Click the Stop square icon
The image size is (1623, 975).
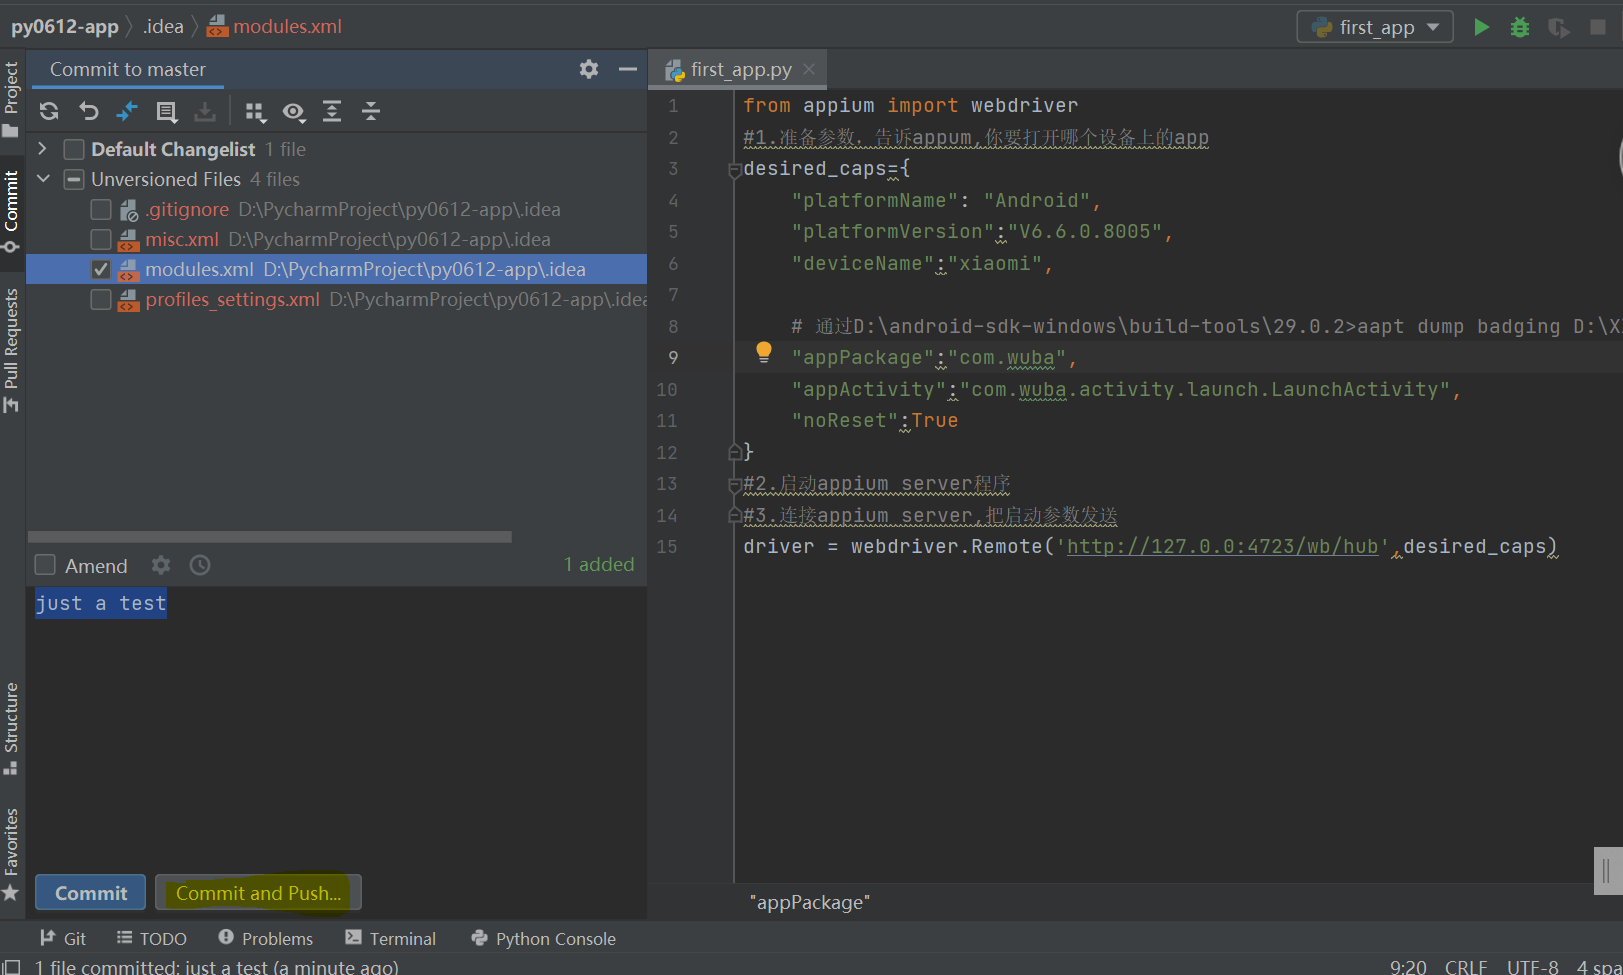pyautogui.click(x=1598, y=27)
